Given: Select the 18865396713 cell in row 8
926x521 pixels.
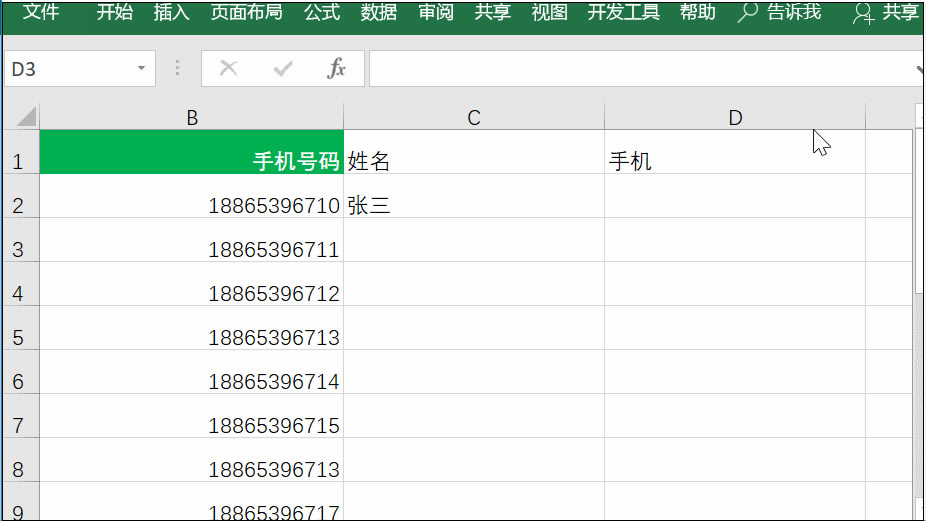Looking at the screenshot, I should pos(191,460).
